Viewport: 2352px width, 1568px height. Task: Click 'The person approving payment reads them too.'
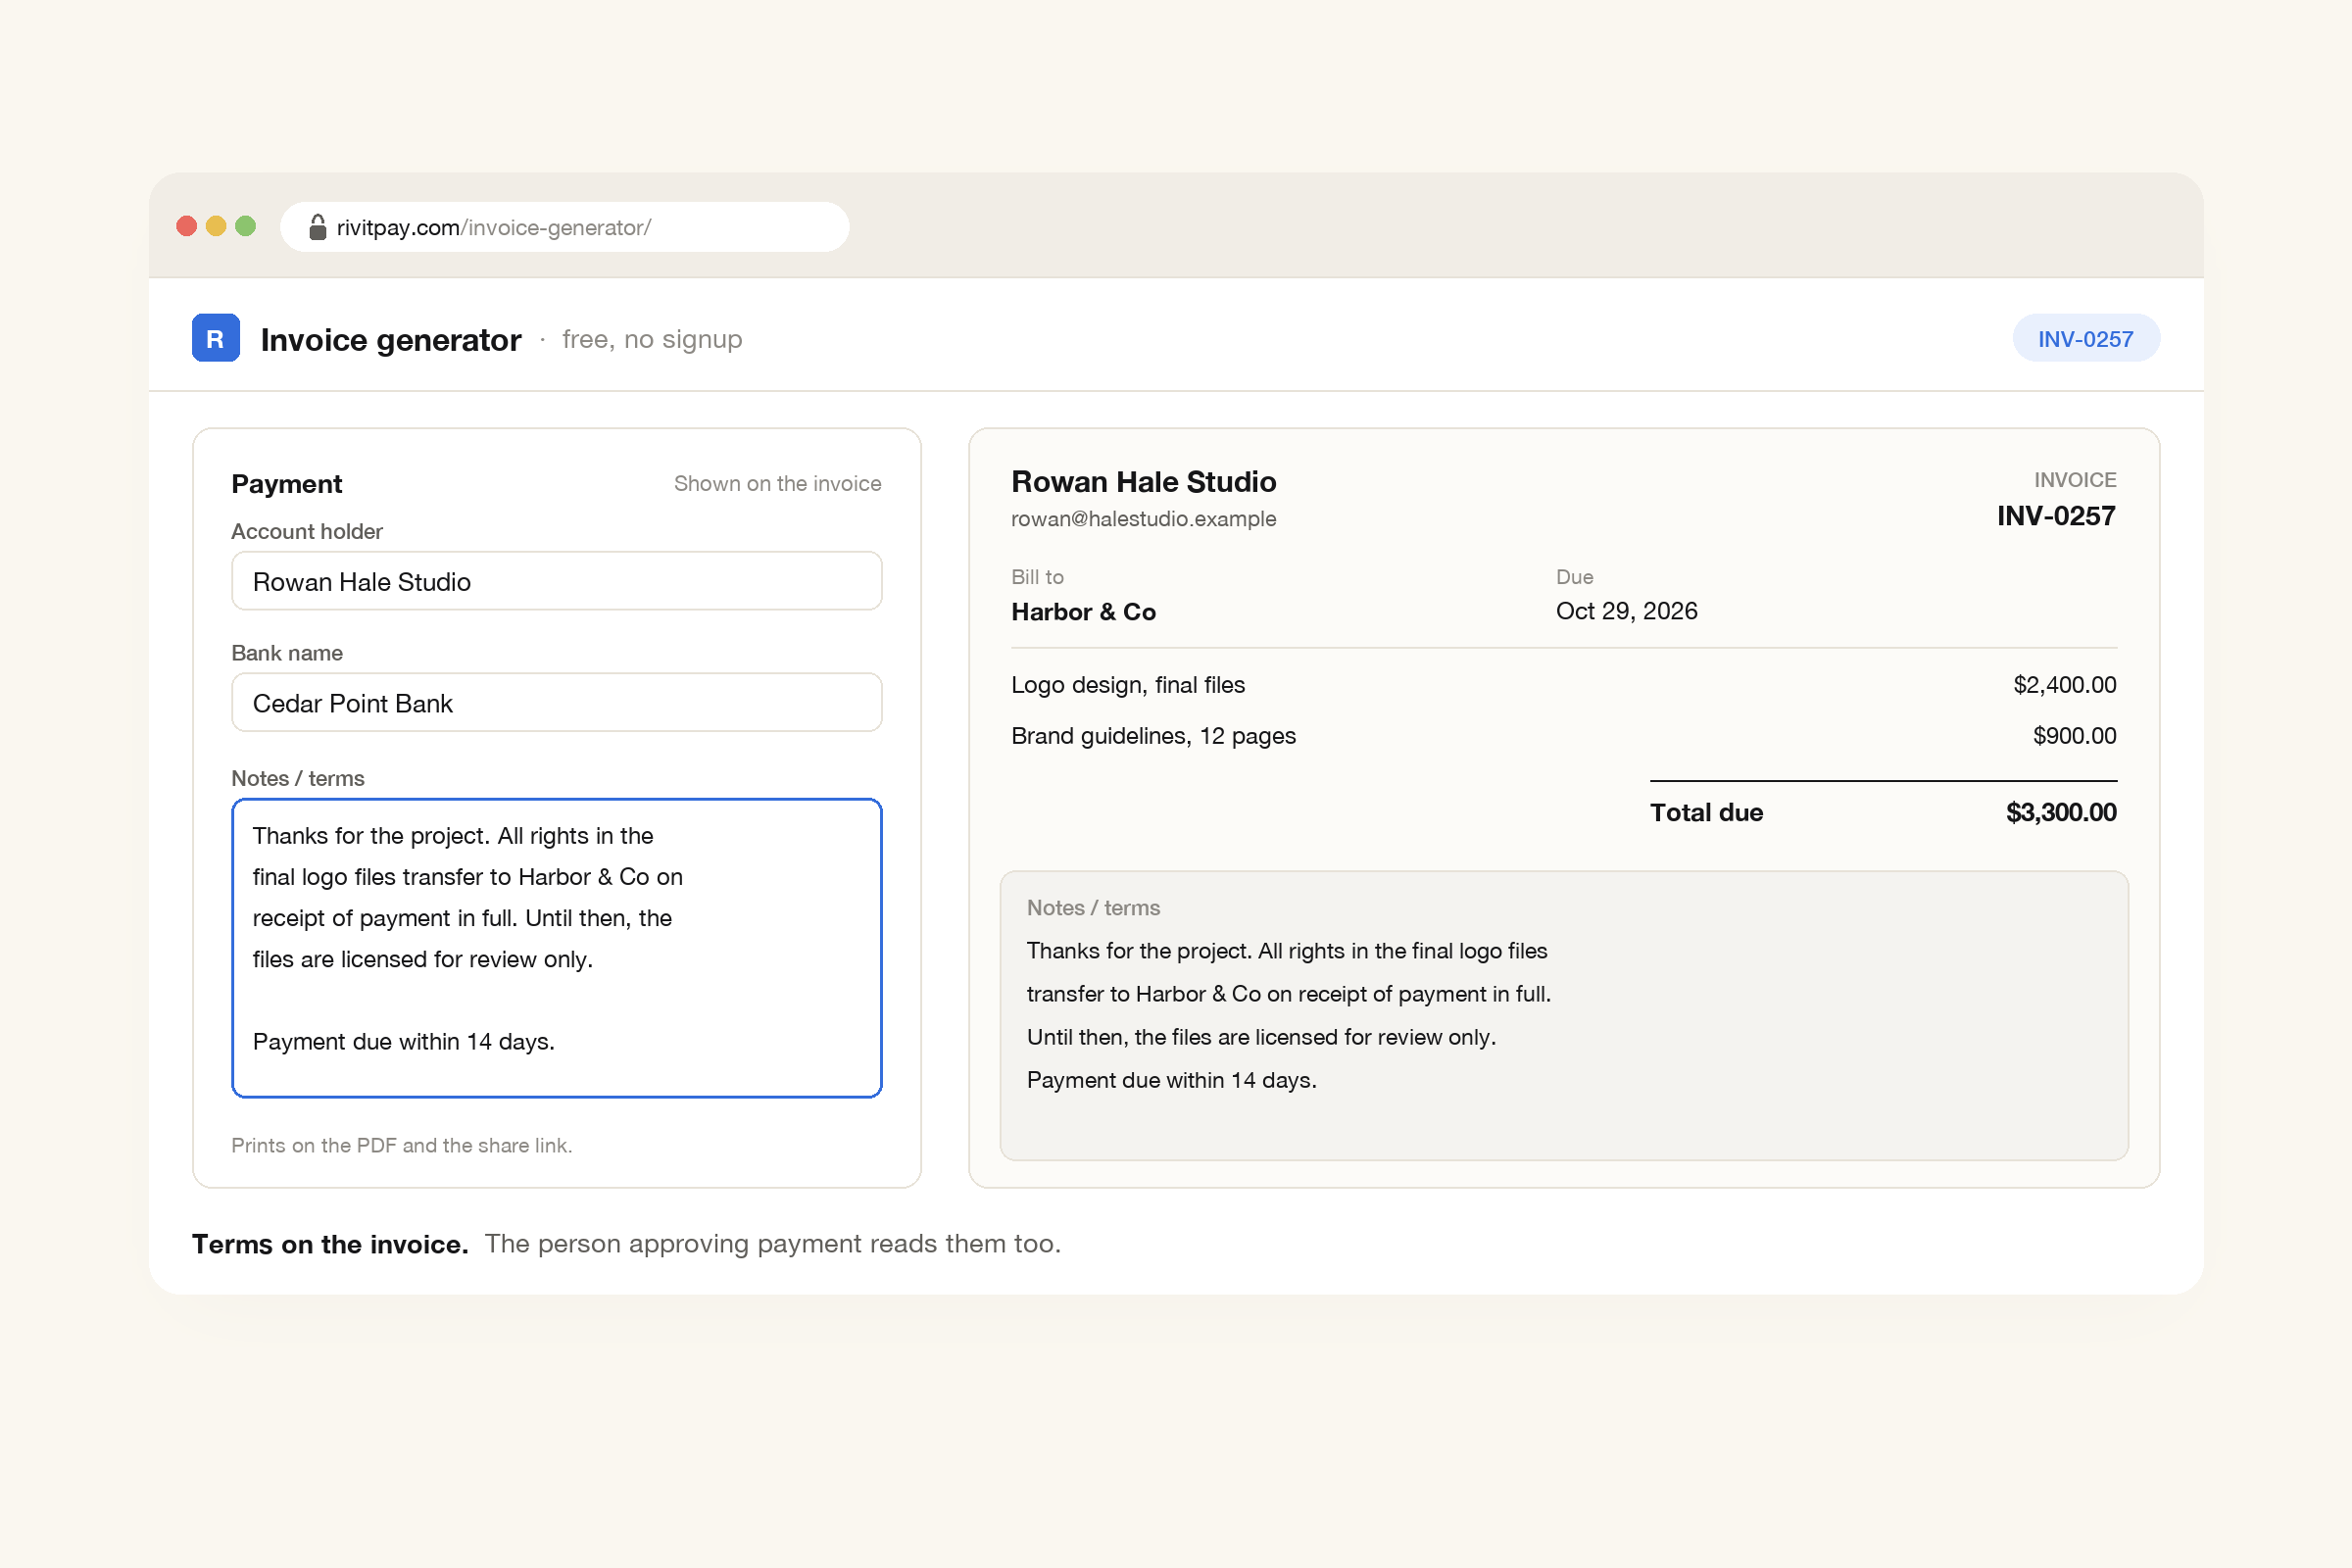pos(772,1244)
